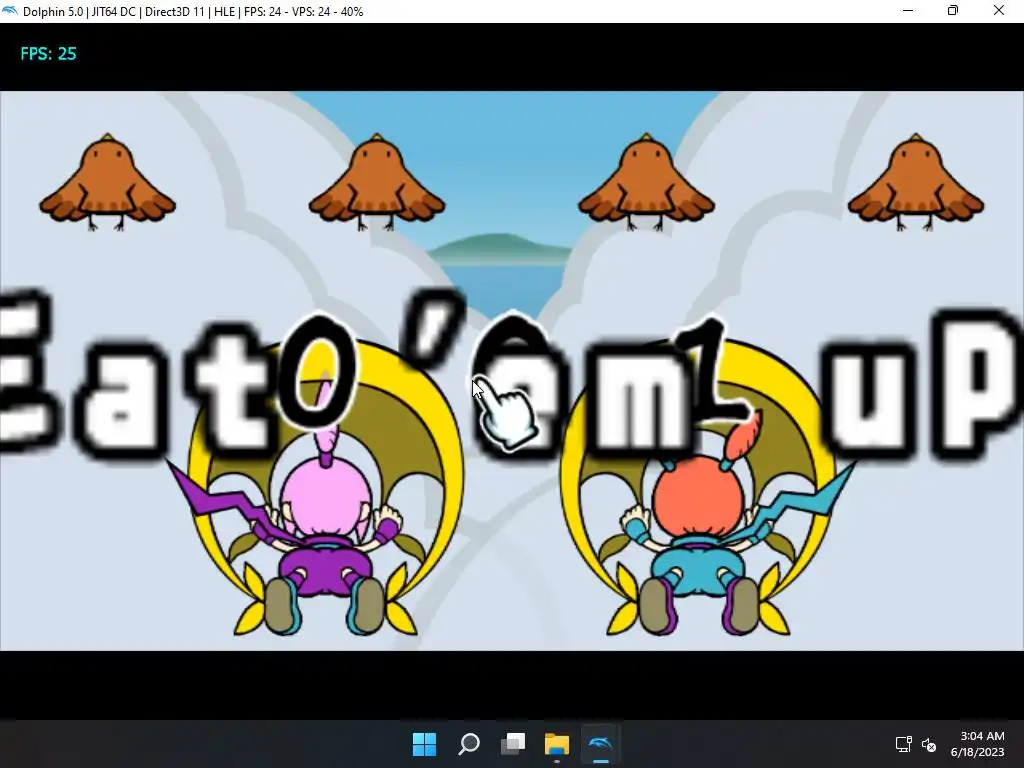1024x768 pixels.
Task: Click the Dolphin emulator taskbar icon
Action: pos(600,744)
